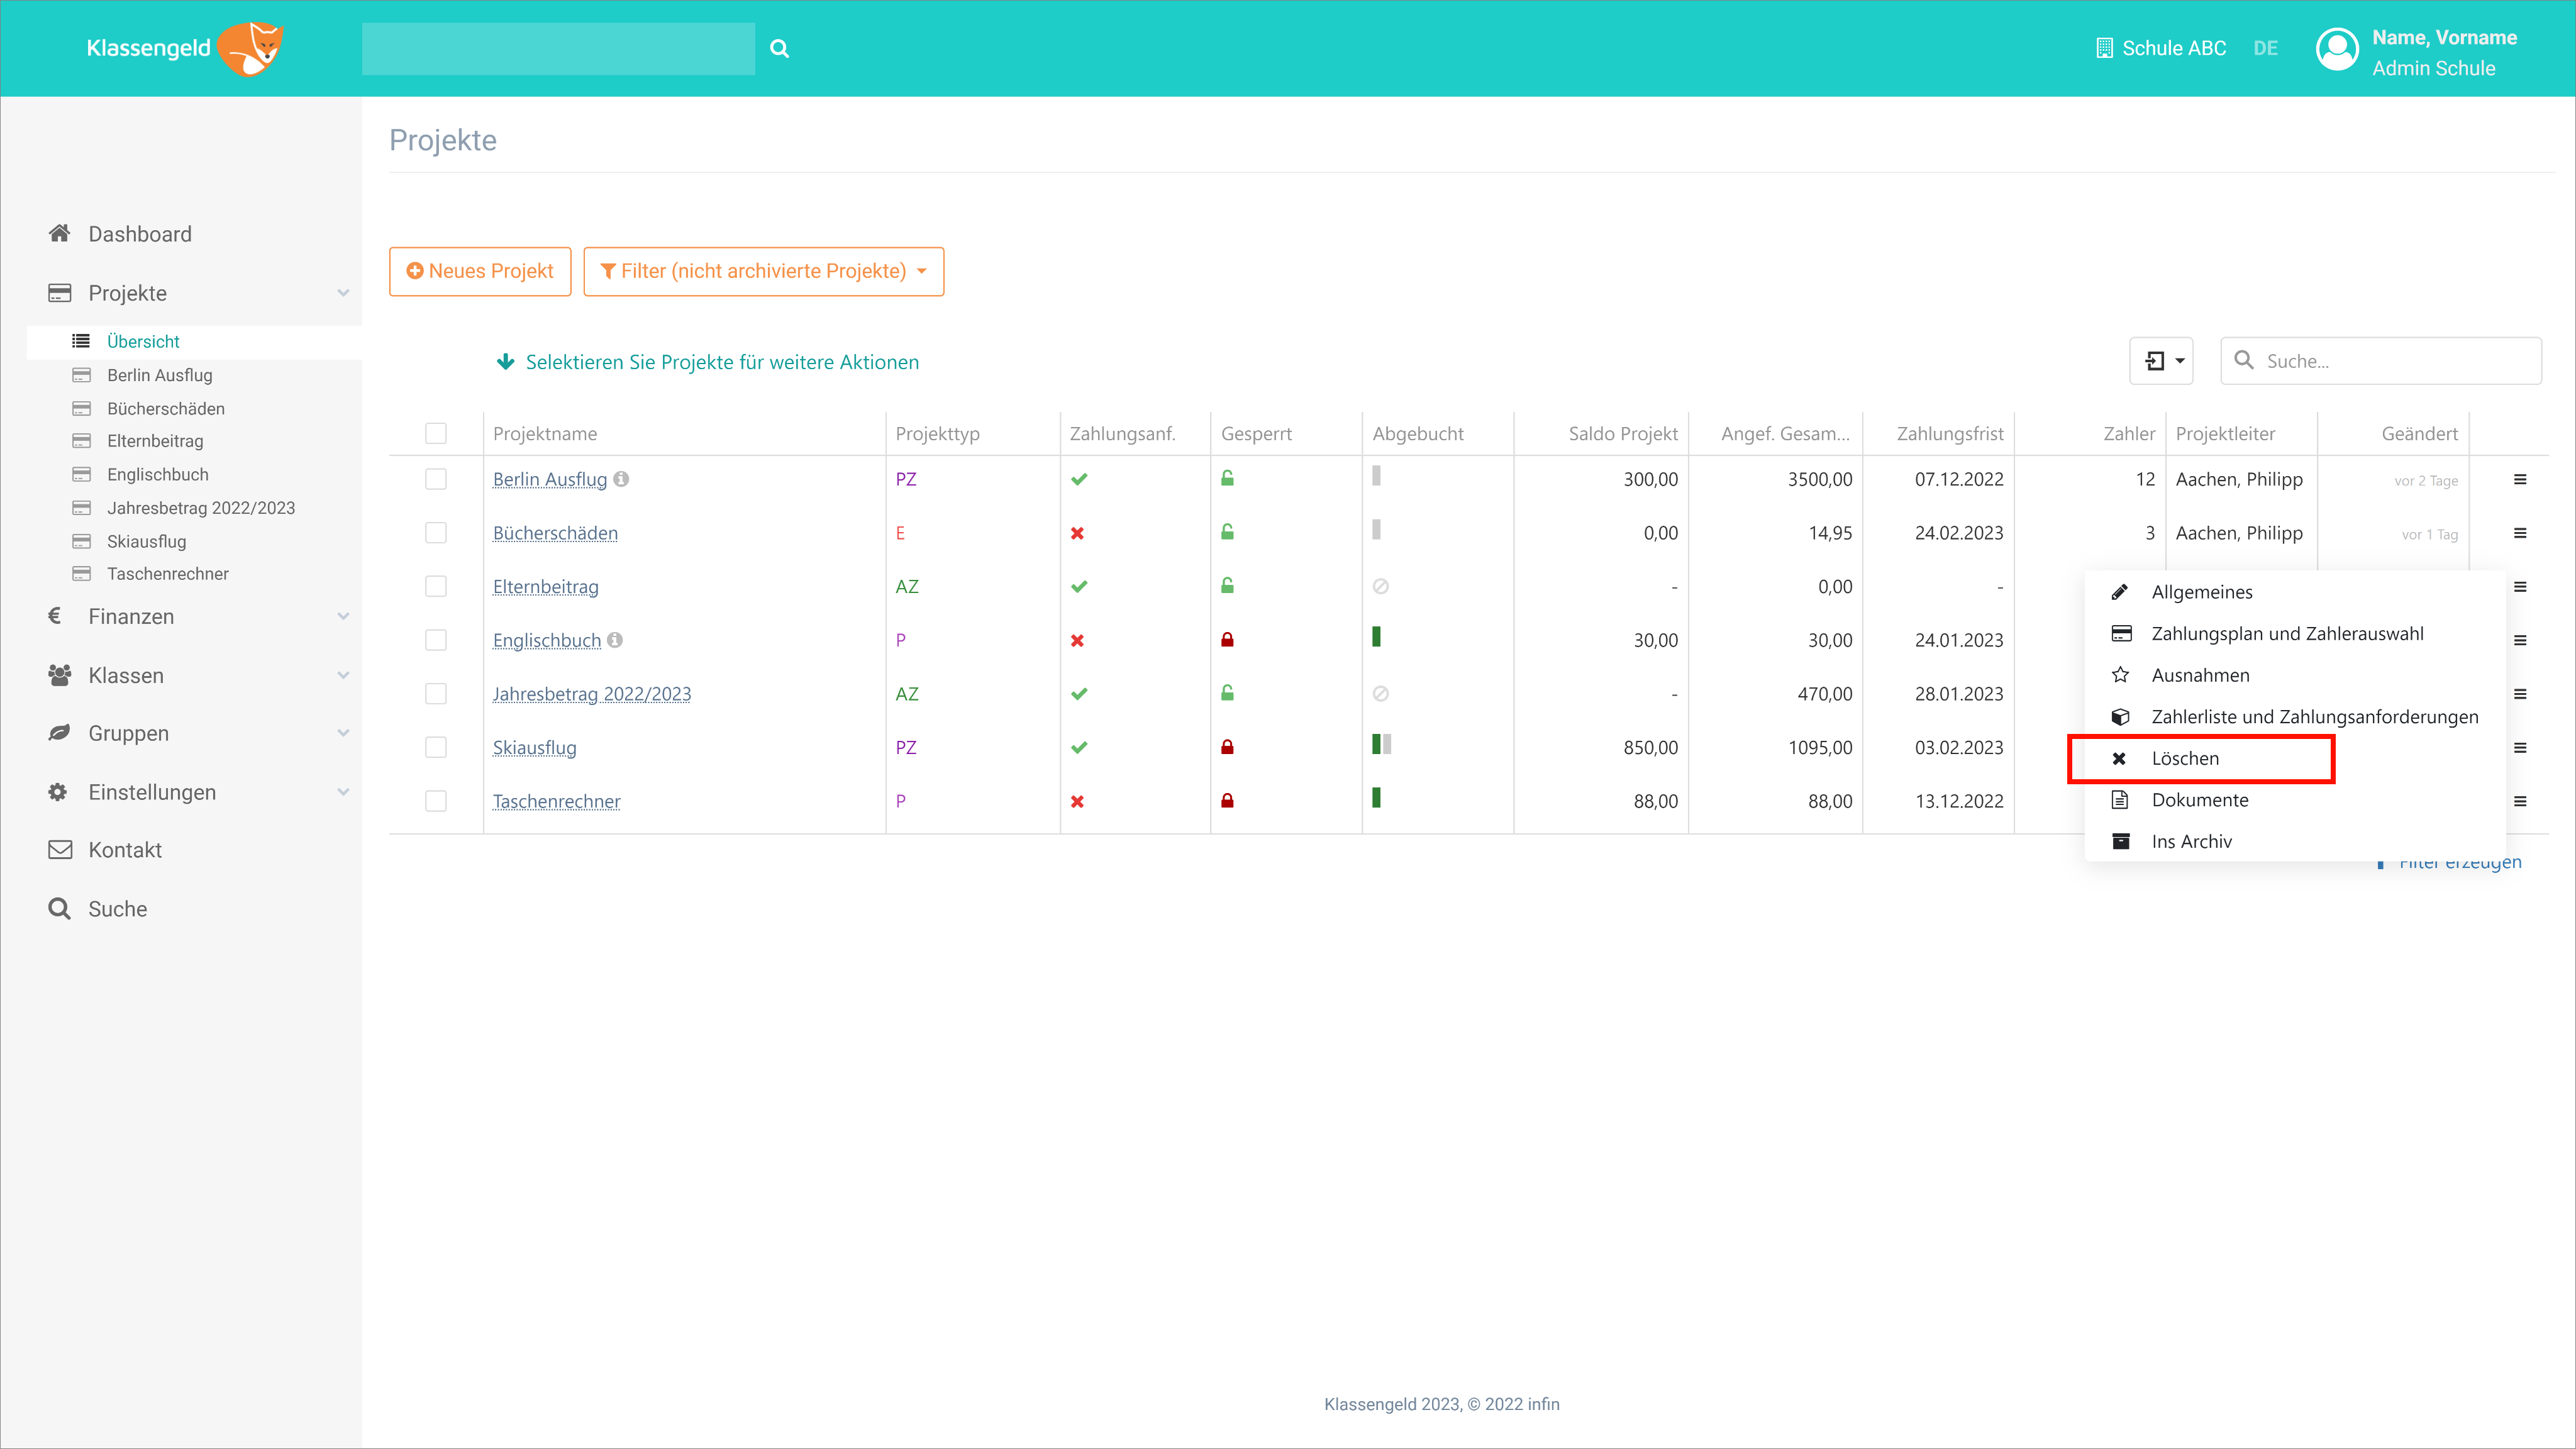The image size is (2576, 1449).
Task: Click info icon next to Berlin Ausflug
Action: point(621,479)
